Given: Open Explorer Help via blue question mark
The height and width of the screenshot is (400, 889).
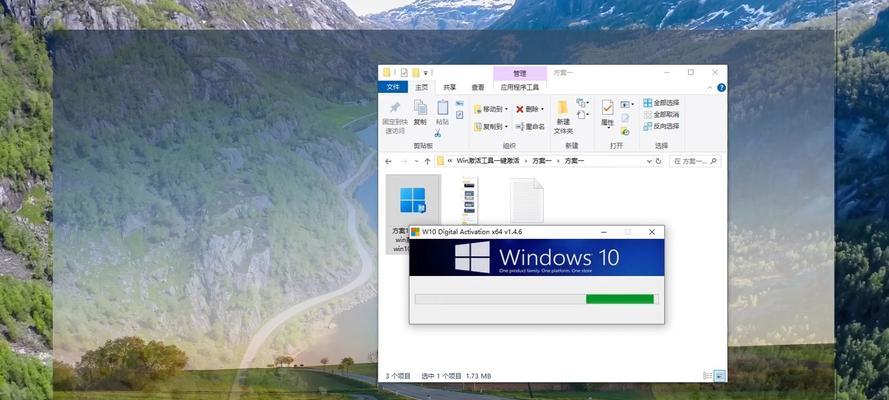Looking at the screenshot, I should click(x=721, y=88).
